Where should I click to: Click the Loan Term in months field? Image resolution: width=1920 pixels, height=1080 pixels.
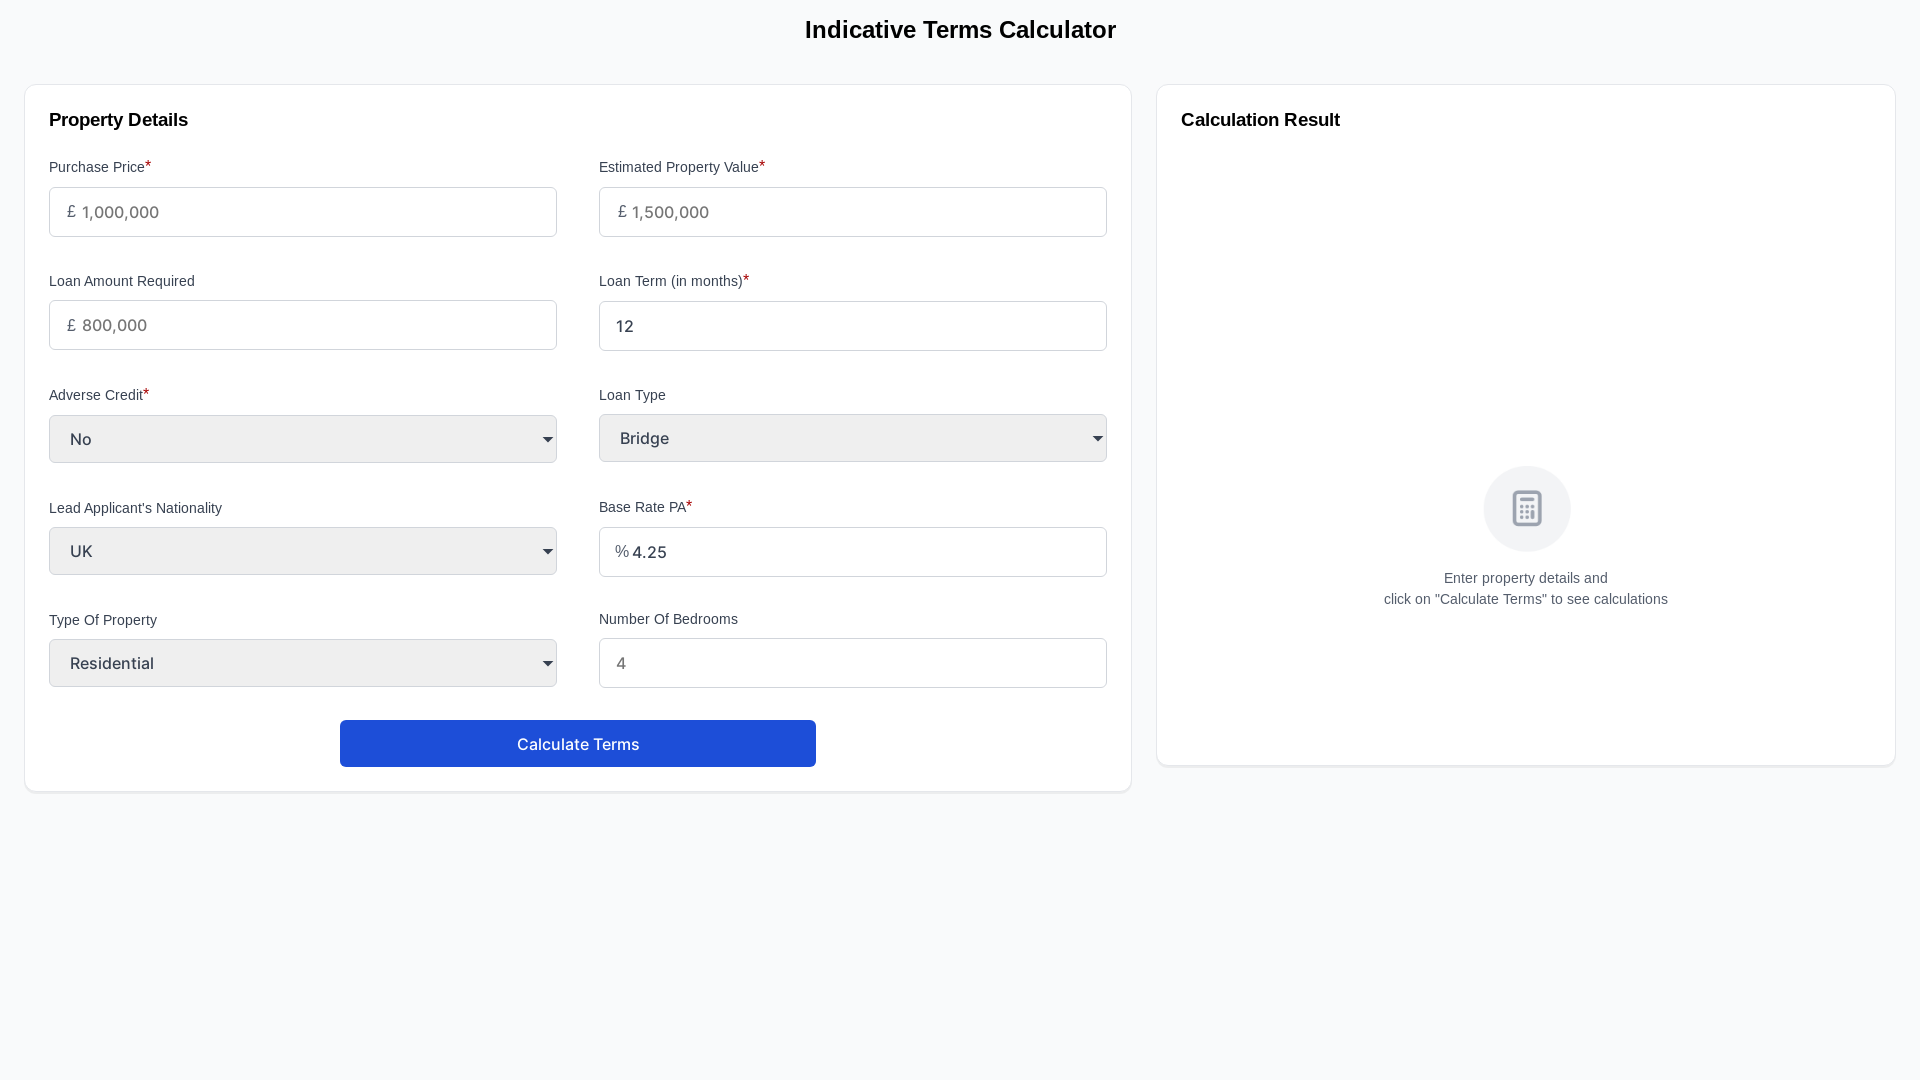coord(853,326)
